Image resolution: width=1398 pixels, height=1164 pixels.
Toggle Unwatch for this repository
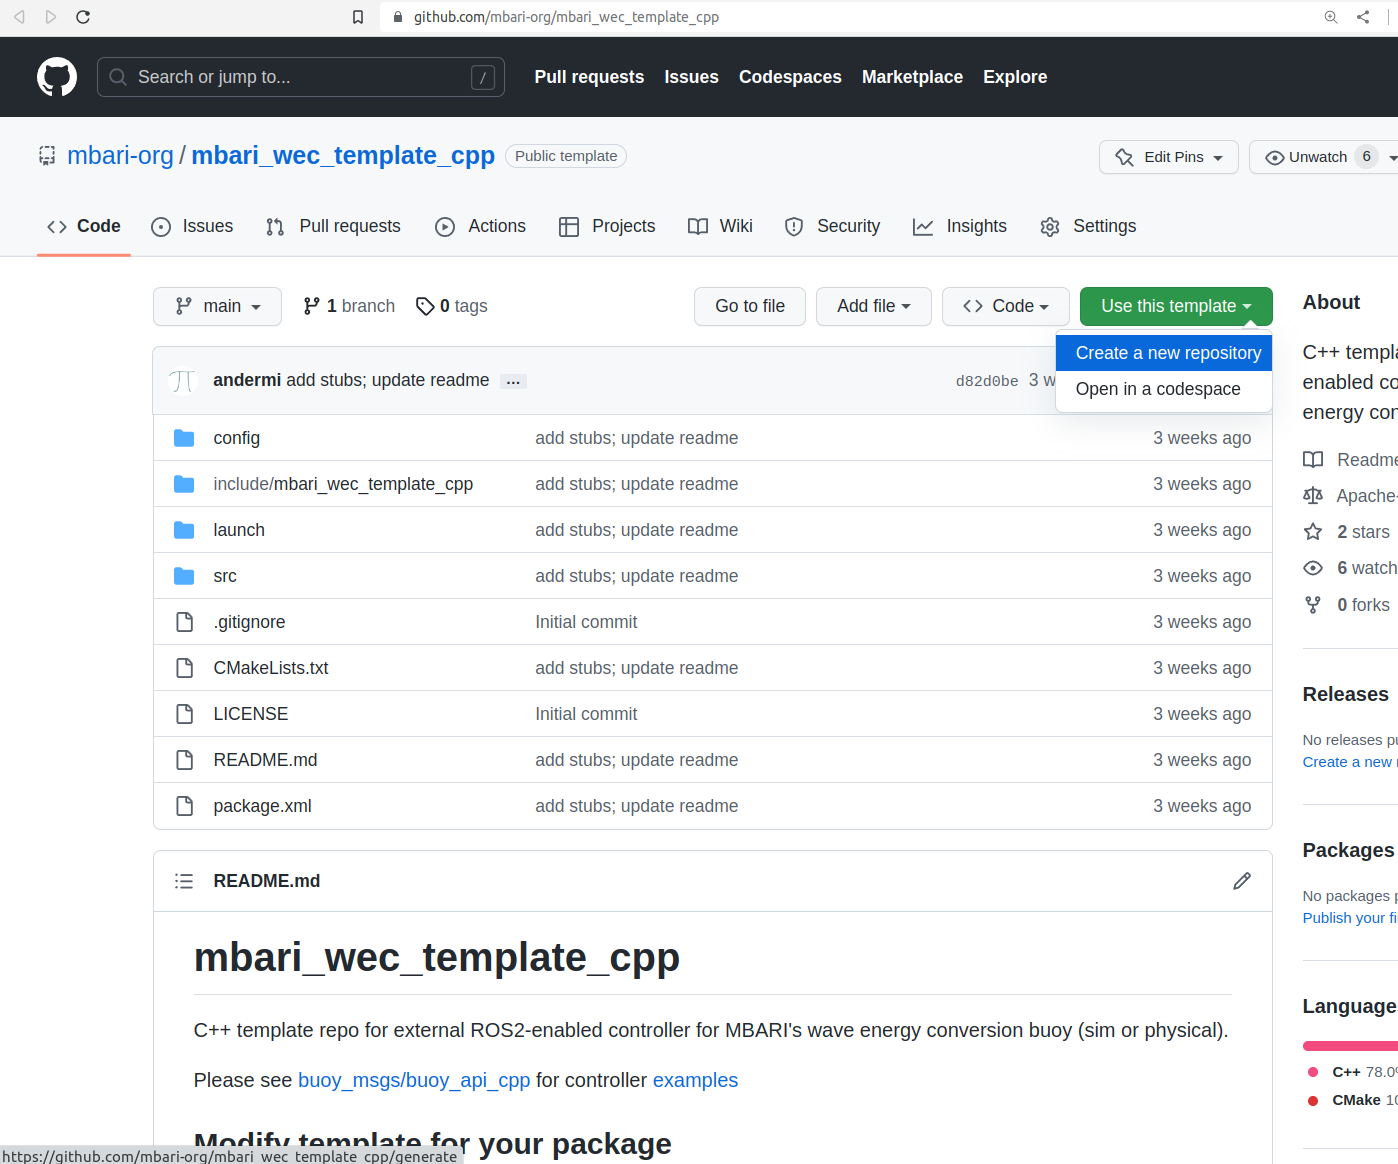pos(1306,157)
